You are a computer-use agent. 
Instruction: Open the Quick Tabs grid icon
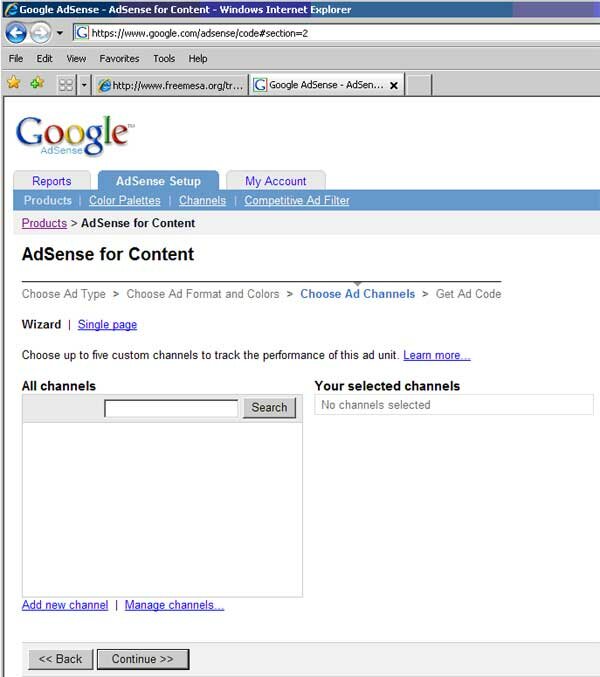(x=66, y=85)
